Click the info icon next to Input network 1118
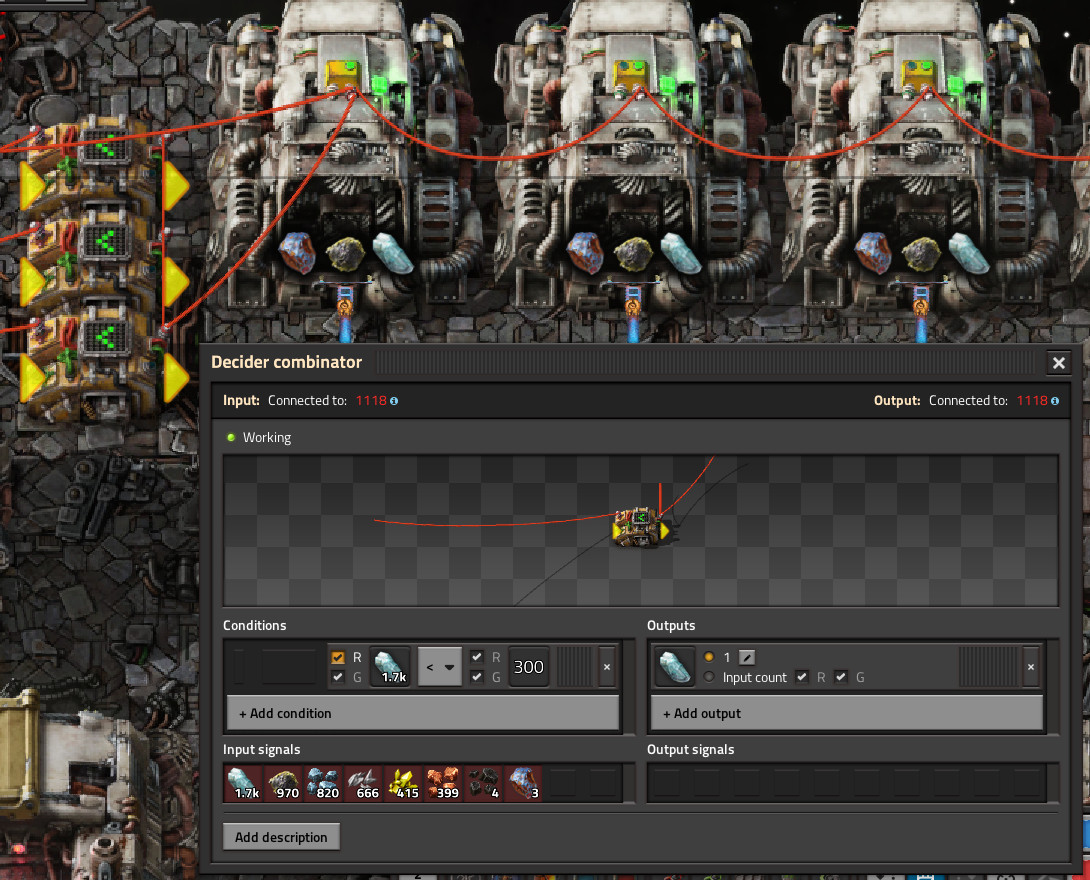The width and height of the screenshot is (1090, 880). (394, 401)
